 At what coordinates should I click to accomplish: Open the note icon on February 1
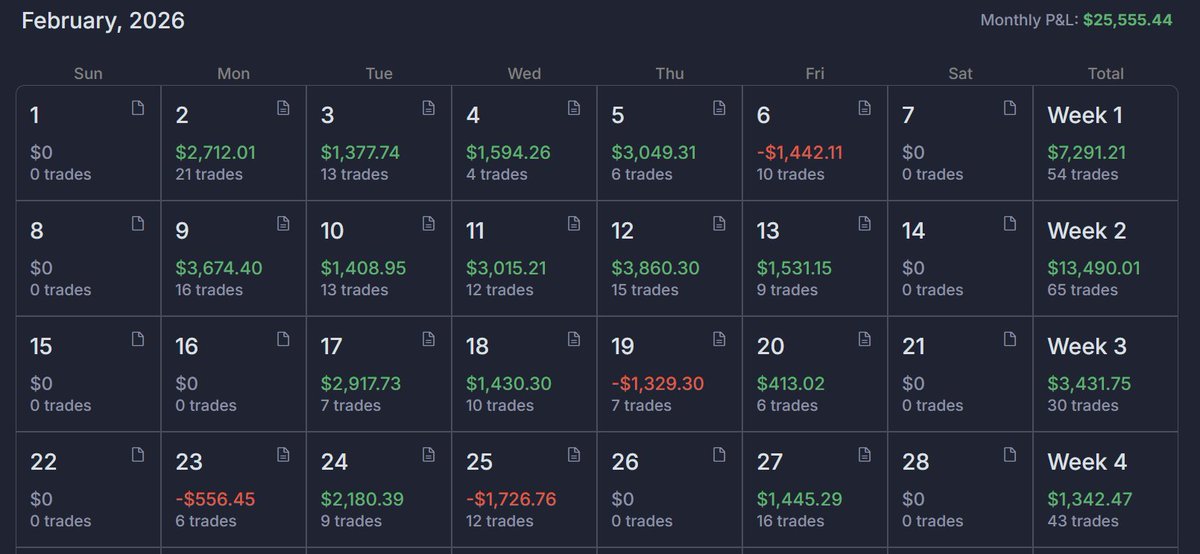point(138,108)
